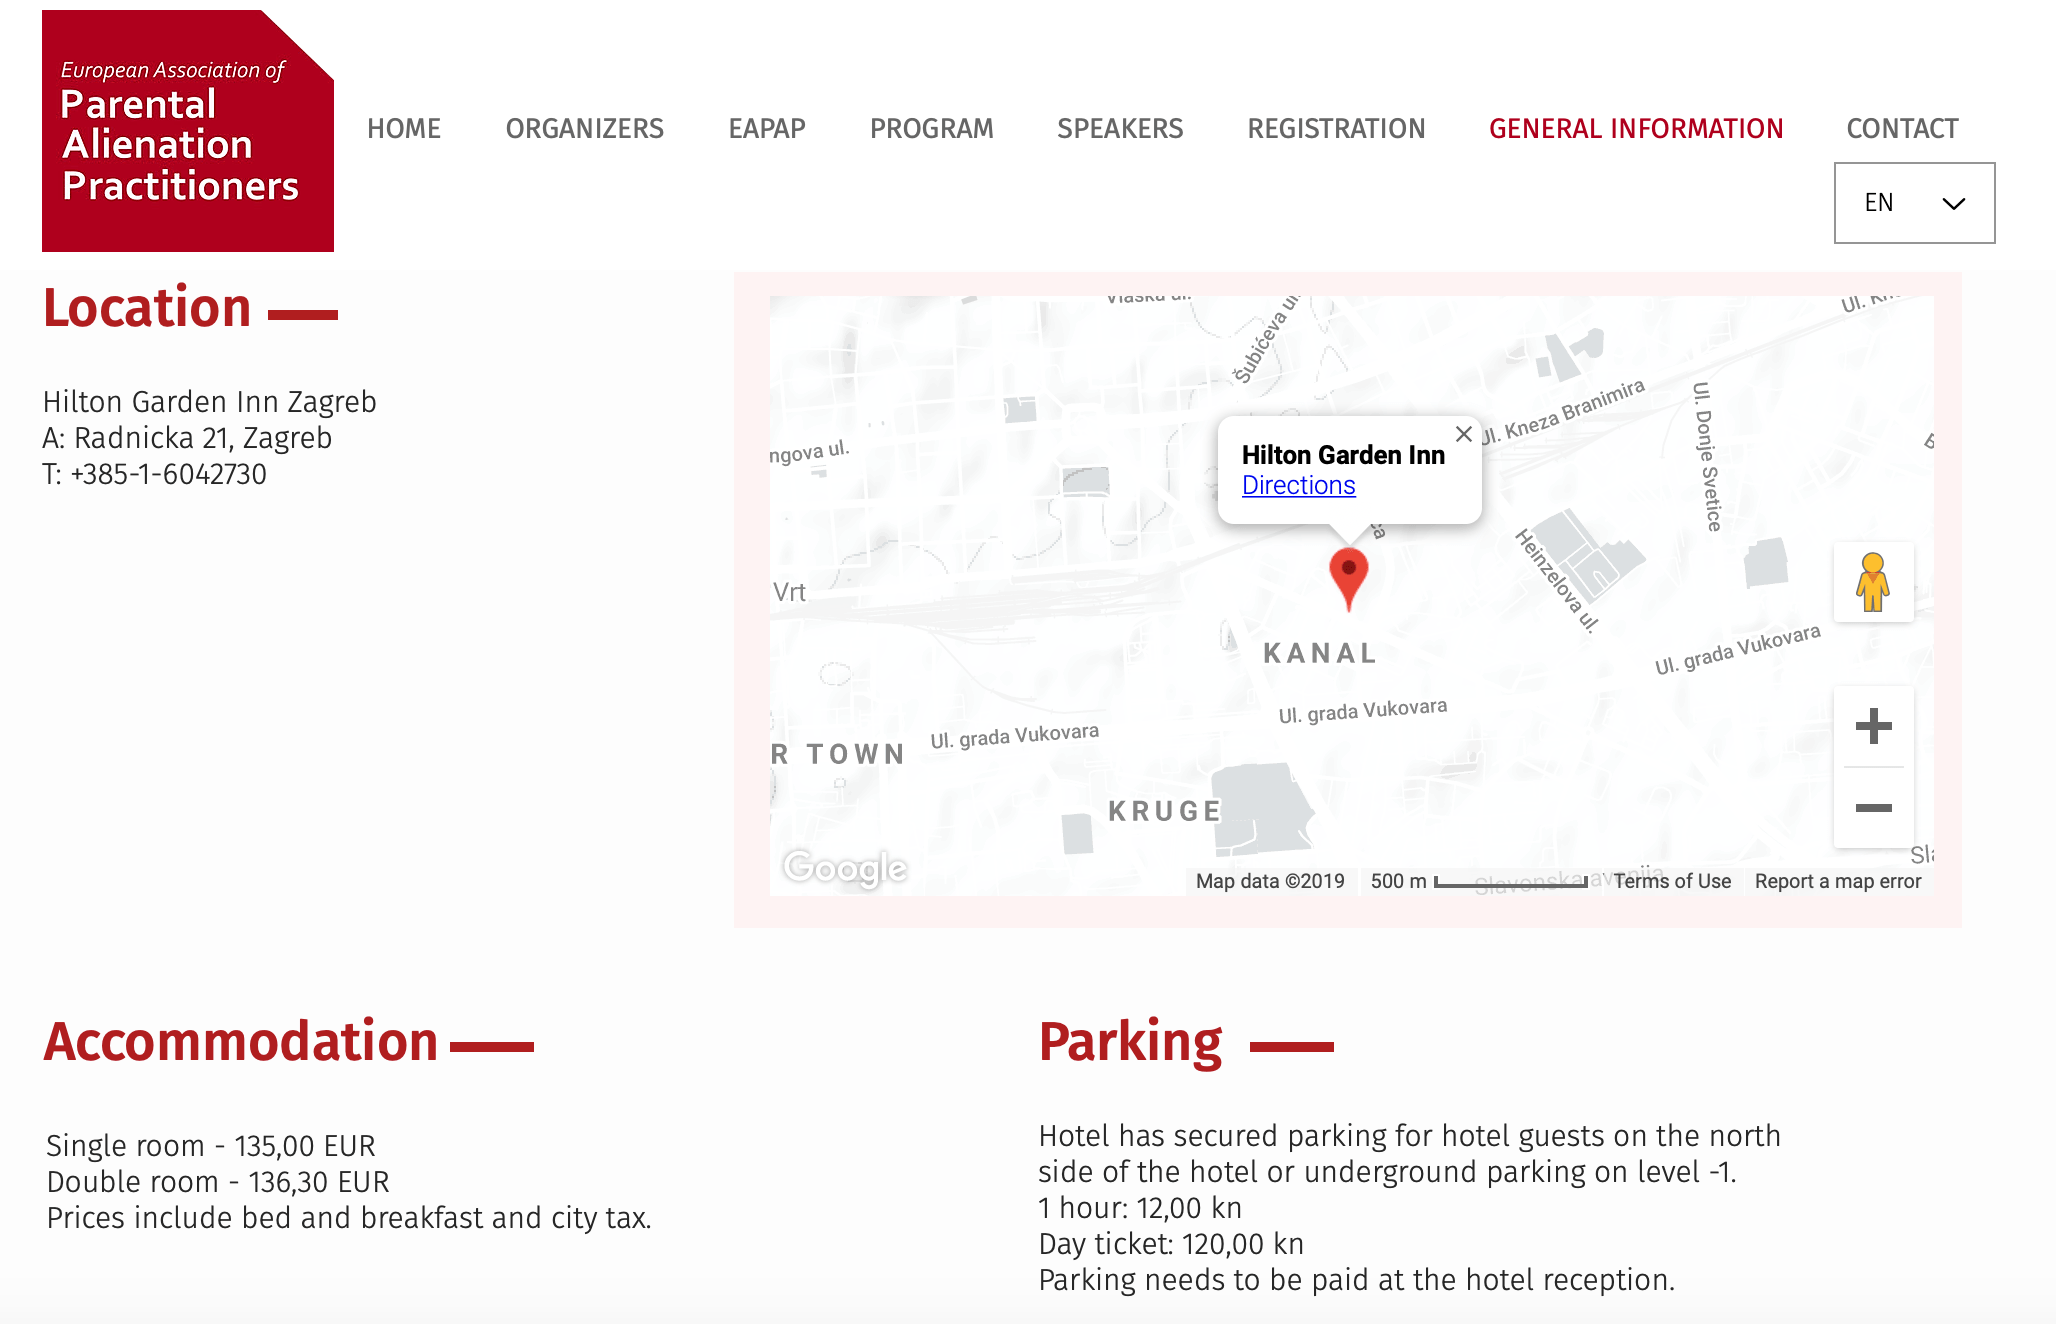Open the SPEAKERS menu item
Viewport: 2056px width, 1324px height.
coord(1120,128)
